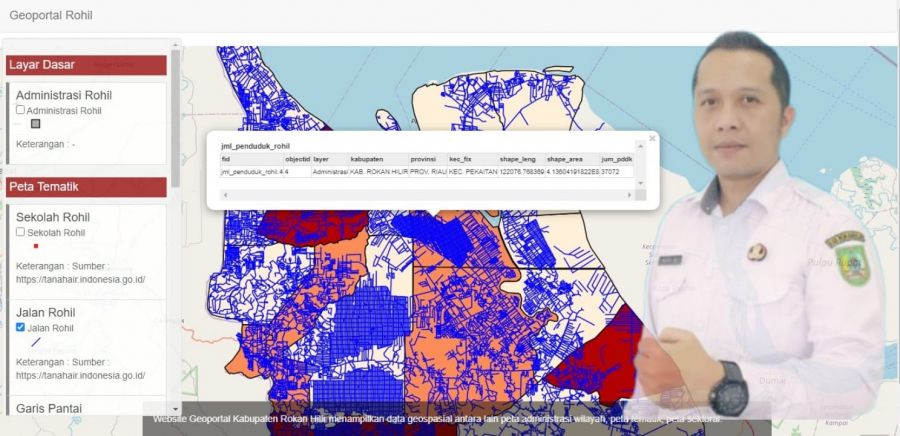This screenshot has height=436, width=900.
Task: Close the jml_penduduk_rohil popup
Action: click(652, 138)
